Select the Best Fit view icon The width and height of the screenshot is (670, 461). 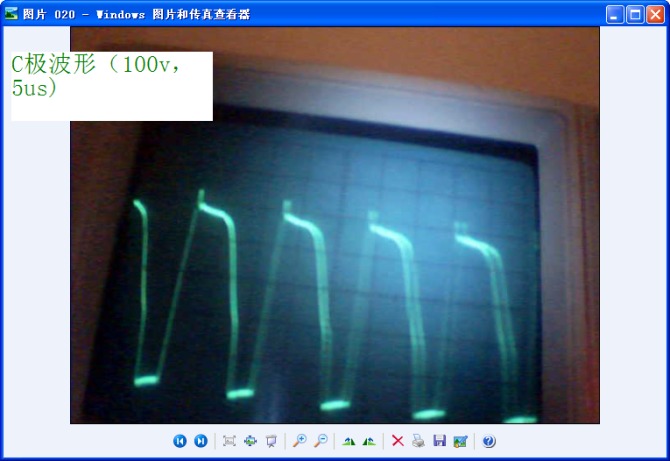[x=229, y=441]
